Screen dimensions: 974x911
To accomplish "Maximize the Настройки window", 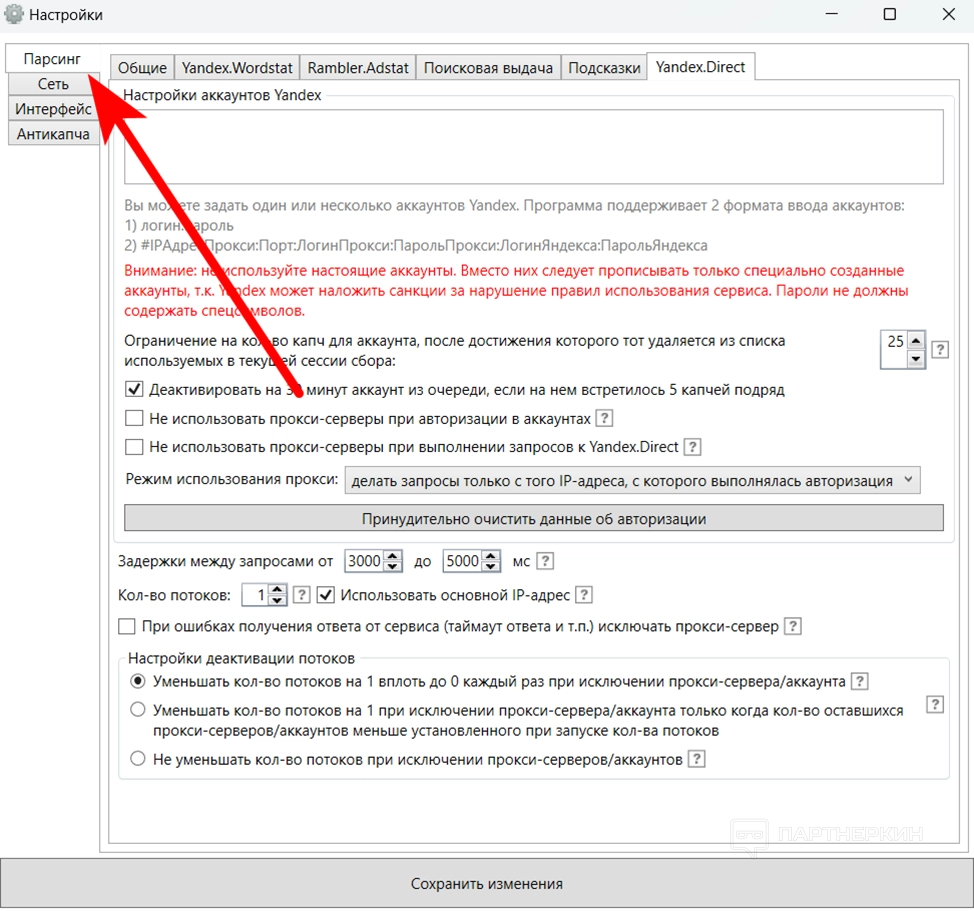I will pos(890,14).
